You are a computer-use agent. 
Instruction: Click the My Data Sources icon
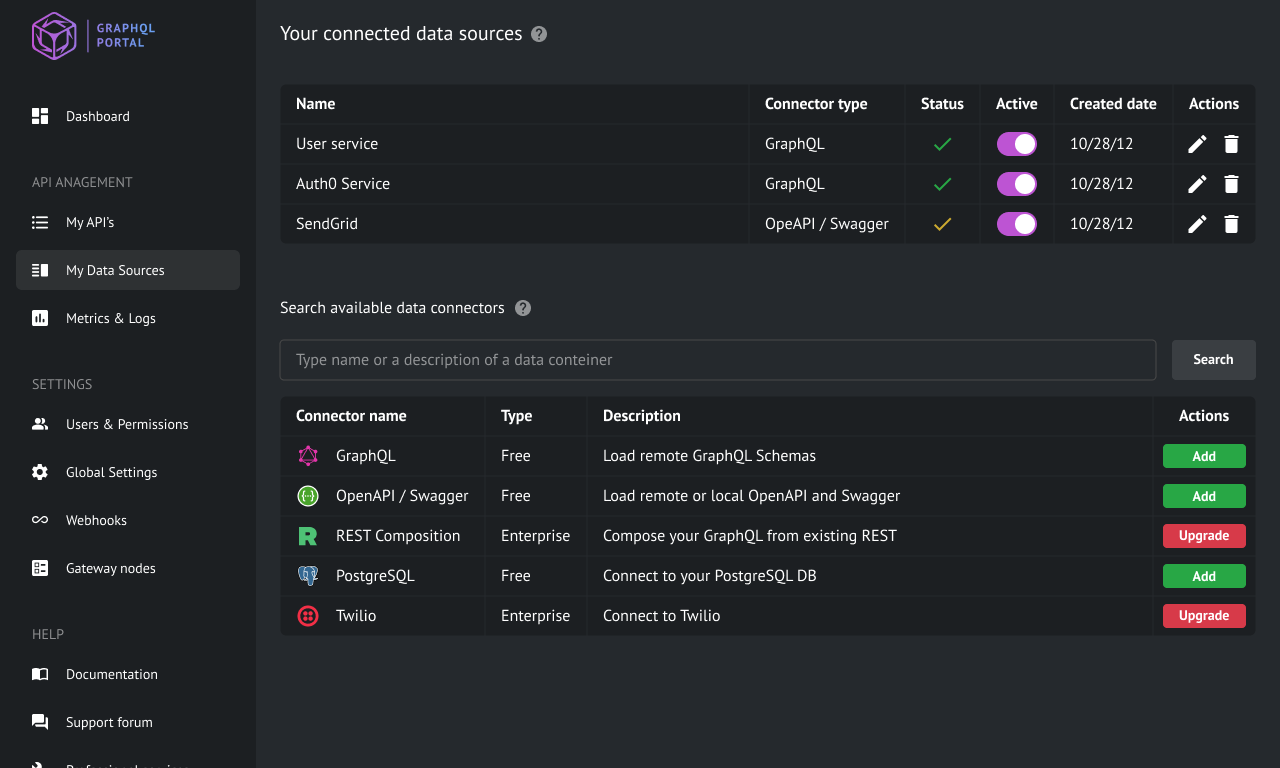[x=40, y=270]
